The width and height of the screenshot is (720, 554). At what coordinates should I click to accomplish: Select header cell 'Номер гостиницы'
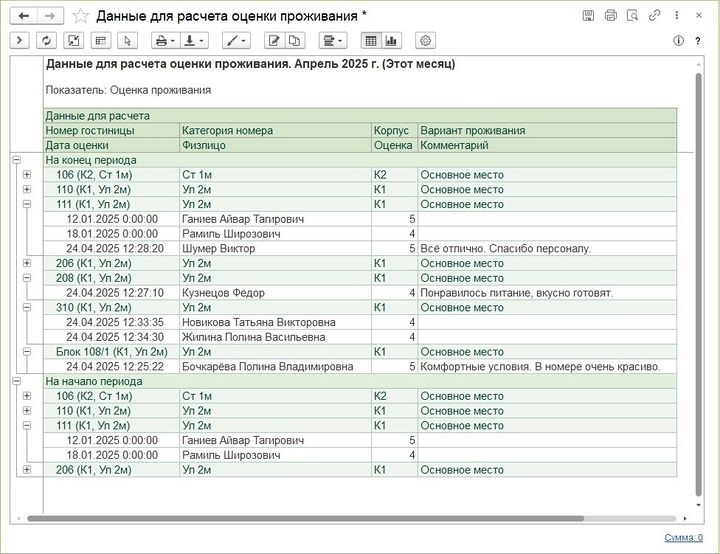[x=112, y=130]
